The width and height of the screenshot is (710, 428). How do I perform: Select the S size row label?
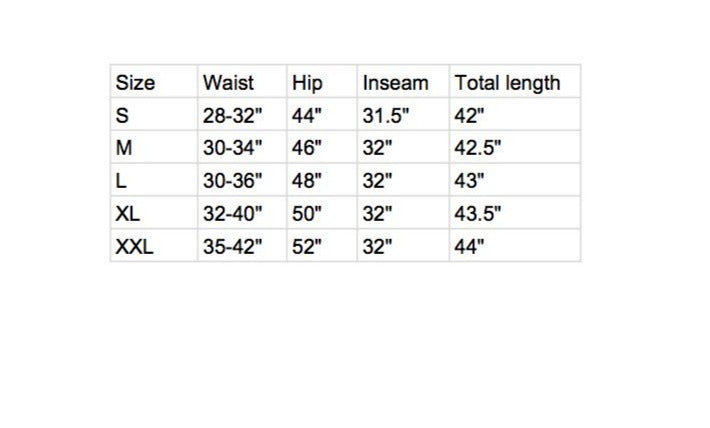click(x=122, y=116)
